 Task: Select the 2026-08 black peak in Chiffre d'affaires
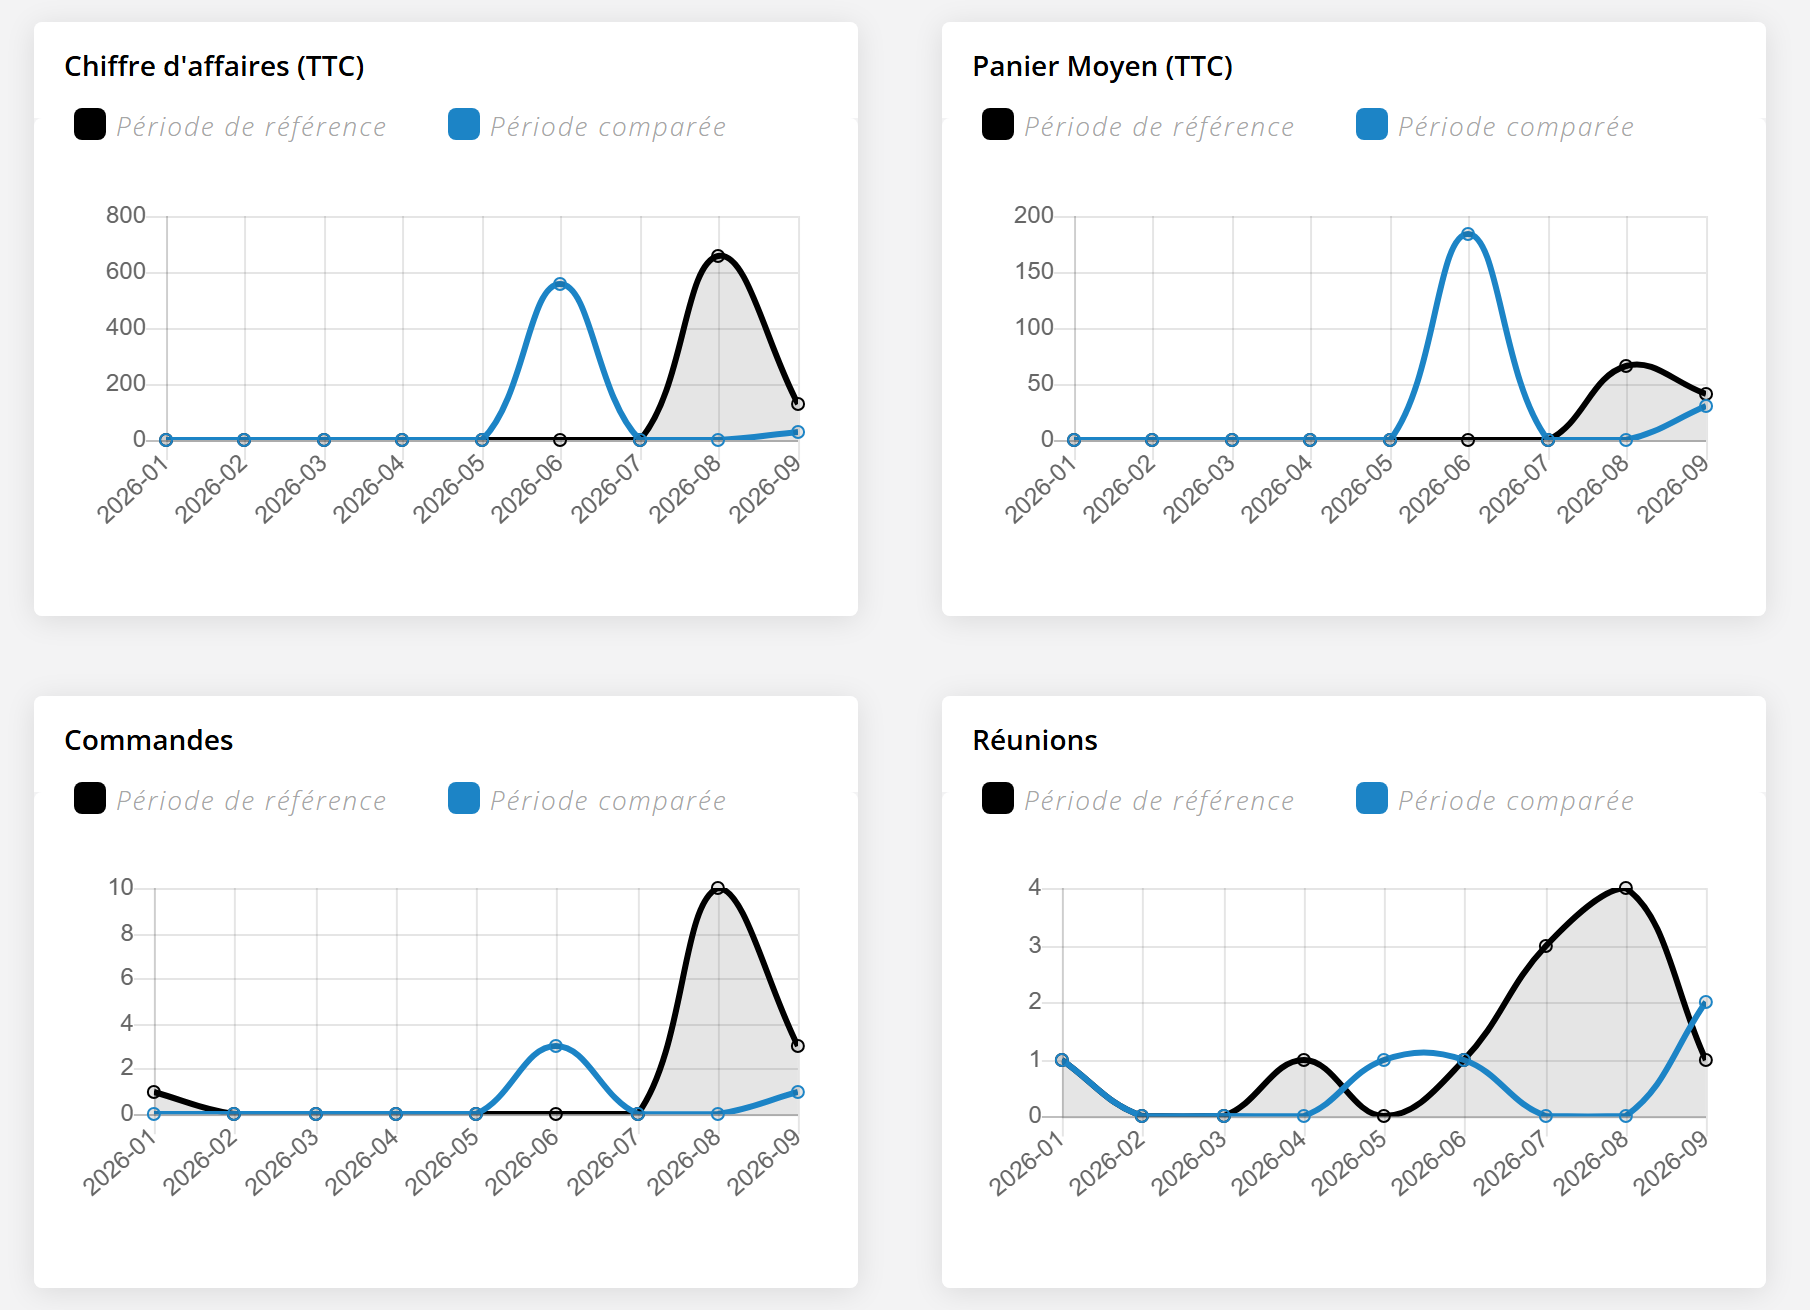[718, 256]
